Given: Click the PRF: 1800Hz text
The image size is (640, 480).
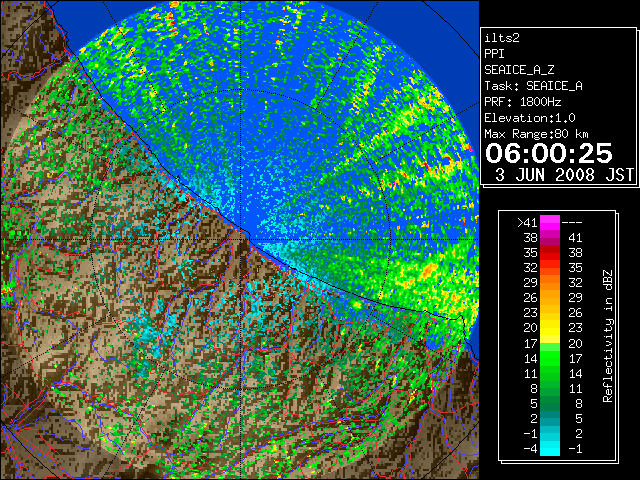Looking at the screenshot, I should [x=523, y=102].
